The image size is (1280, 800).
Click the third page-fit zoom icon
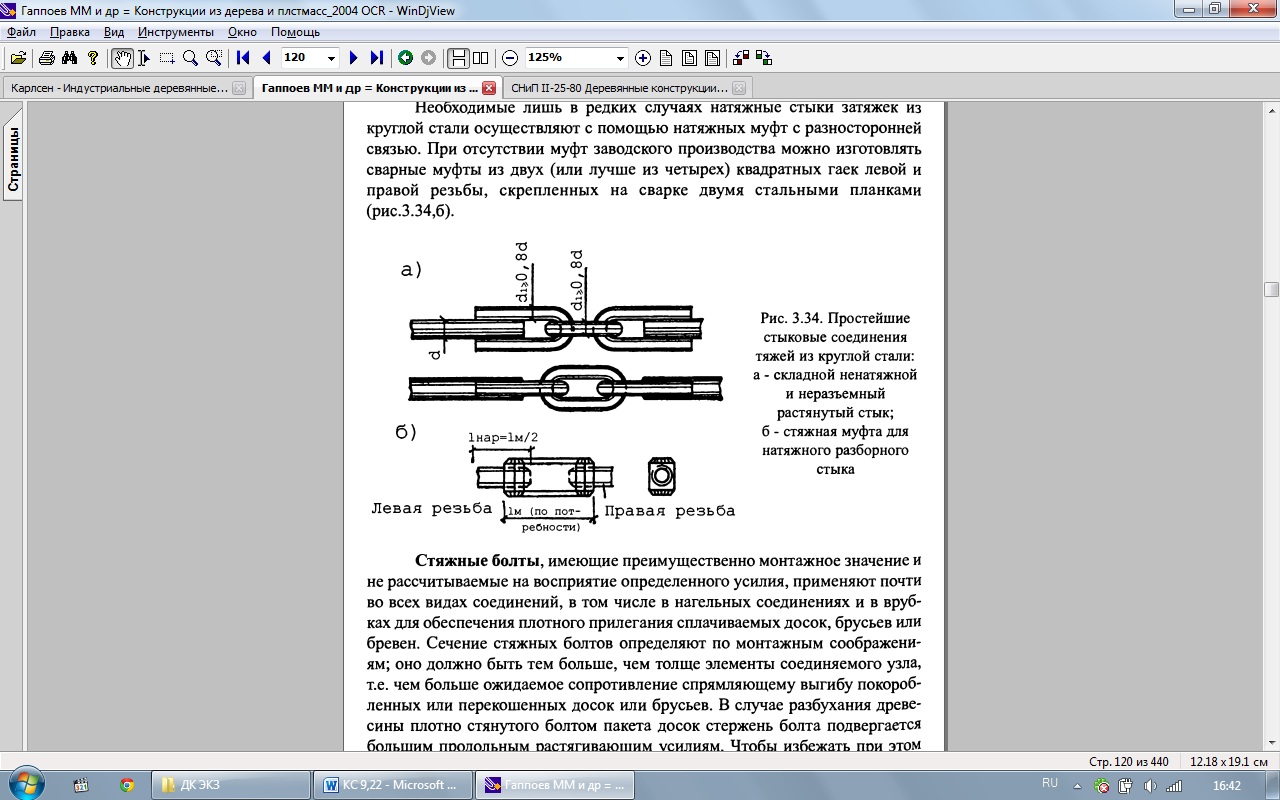pyautogui.click(x=712, y=58)
